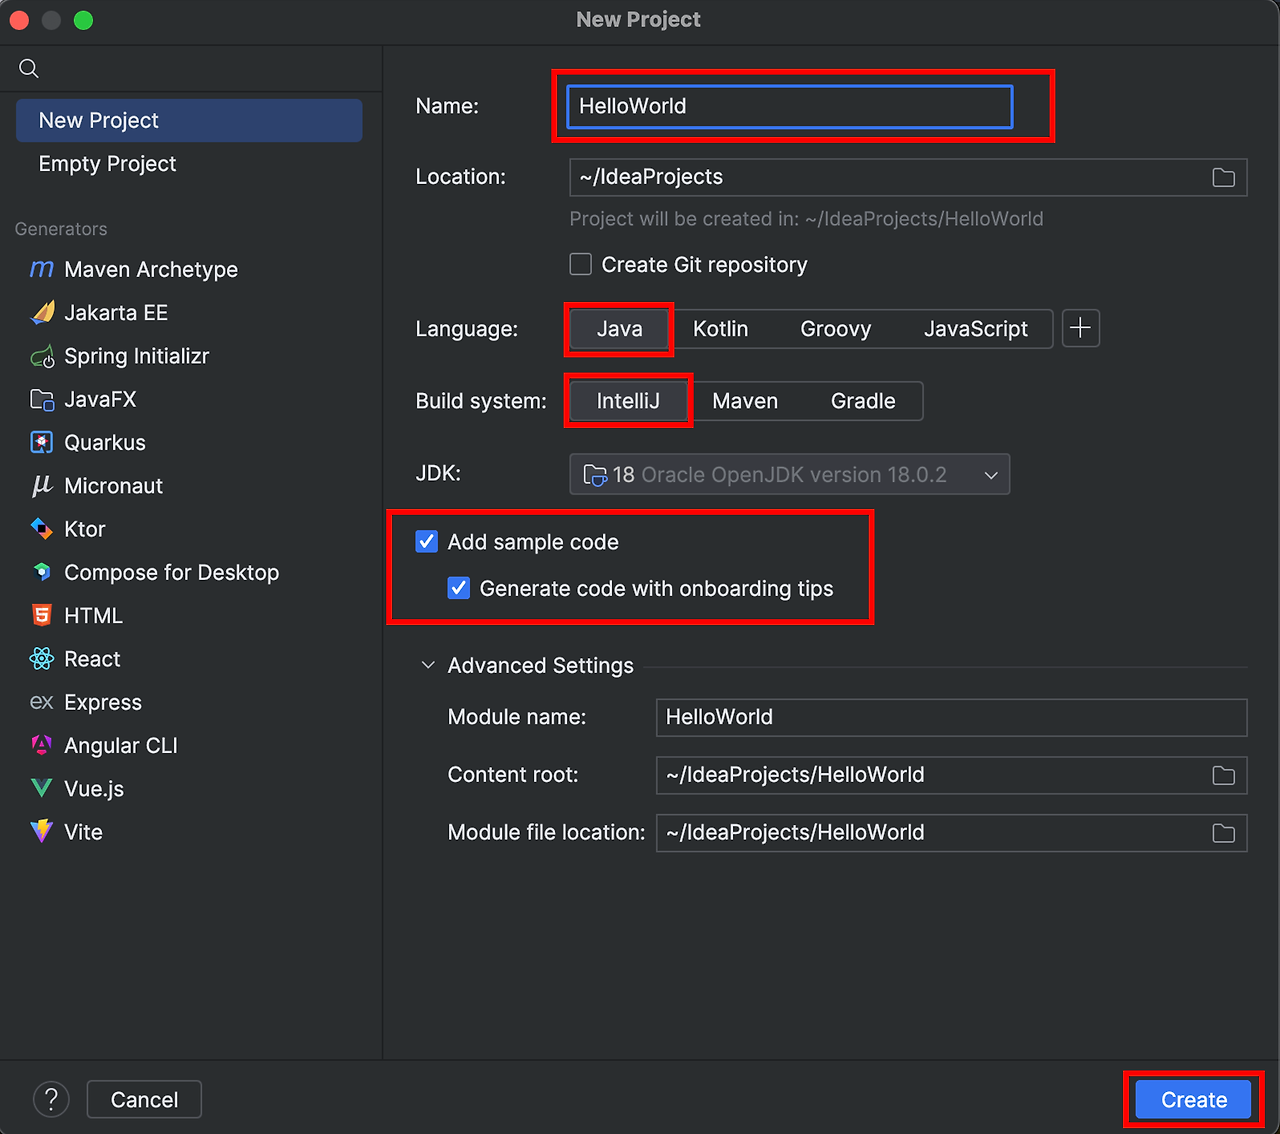The image size is (1280, 1134).
Task: Choose Maven build system
Action: (745, 401)
